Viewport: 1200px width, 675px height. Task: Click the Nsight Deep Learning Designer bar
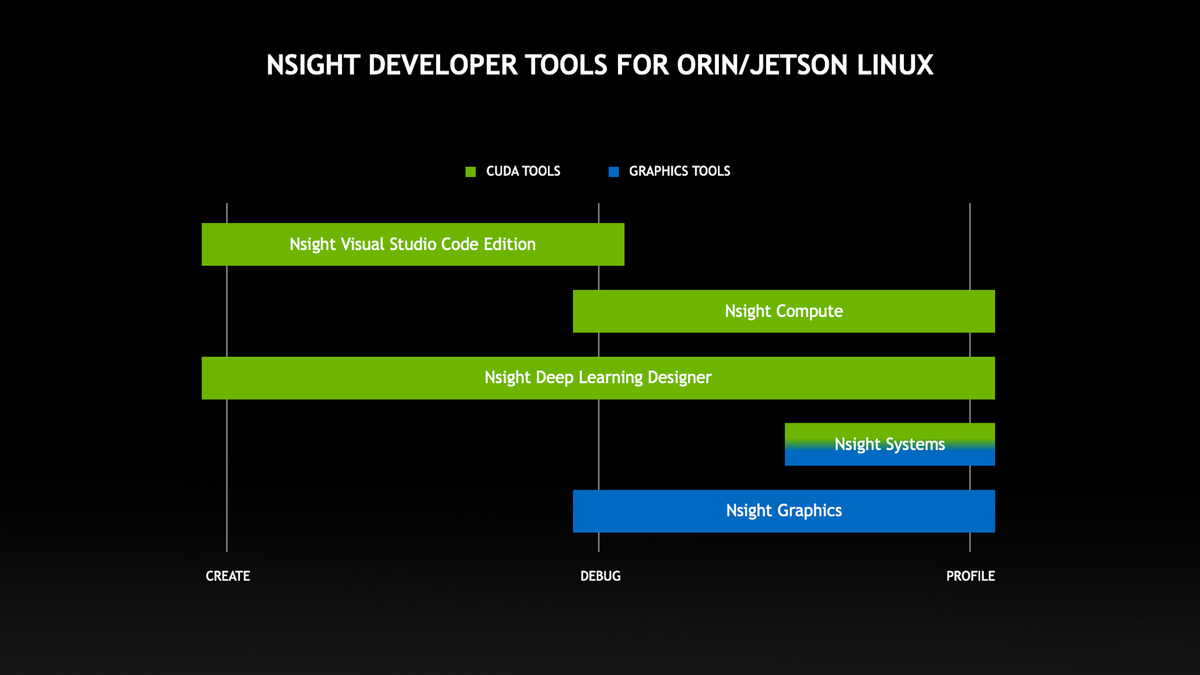click(x=597, y=378)
